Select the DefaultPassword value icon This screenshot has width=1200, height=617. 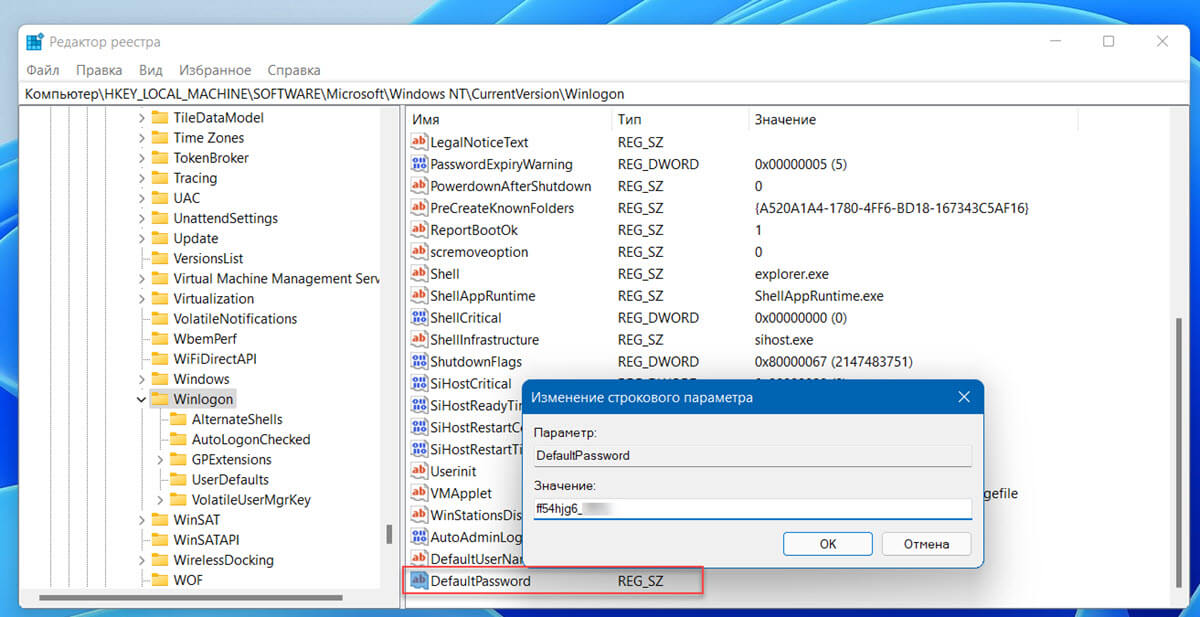419,581
